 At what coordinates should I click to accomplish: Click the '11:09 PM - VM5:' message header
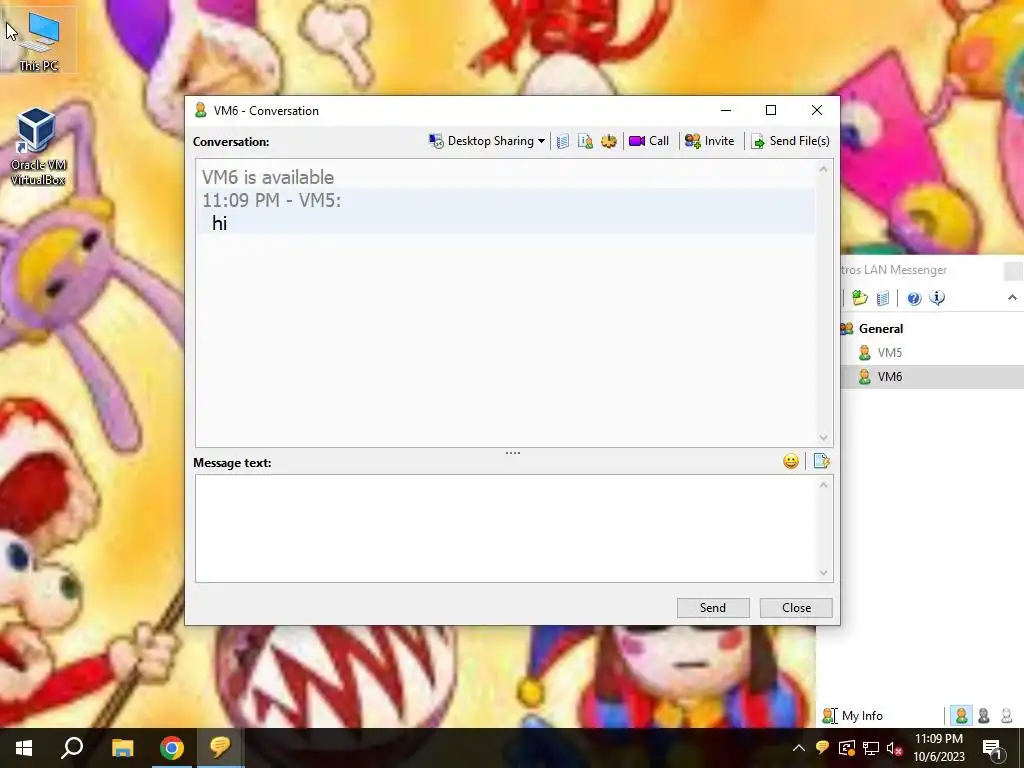(271, 200)
